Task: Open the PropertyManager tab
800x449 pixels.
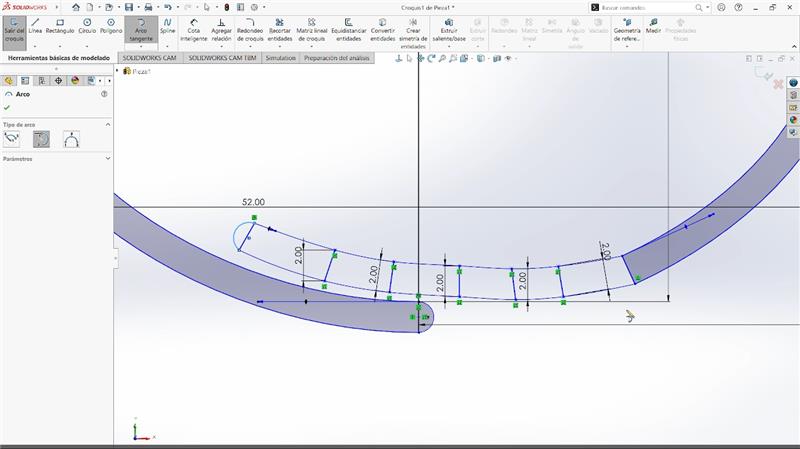Action: tap(25, 81)
